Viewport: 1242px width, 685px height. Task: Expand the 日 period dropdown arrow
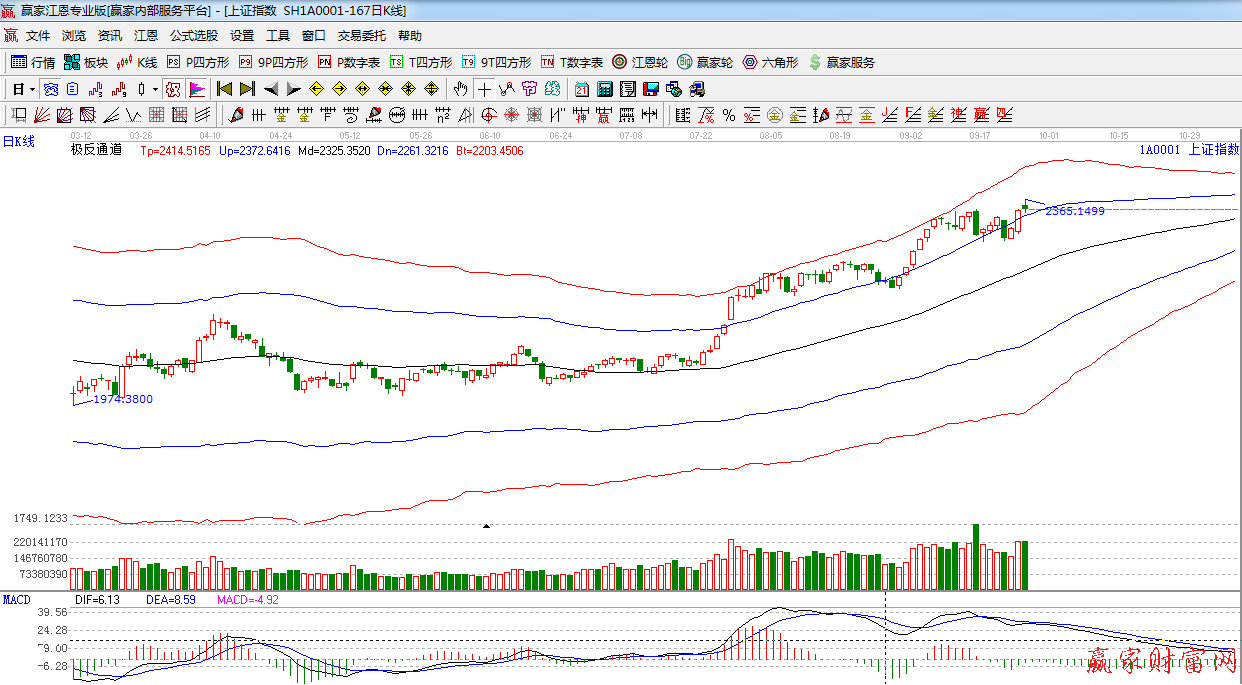(32, 89)
